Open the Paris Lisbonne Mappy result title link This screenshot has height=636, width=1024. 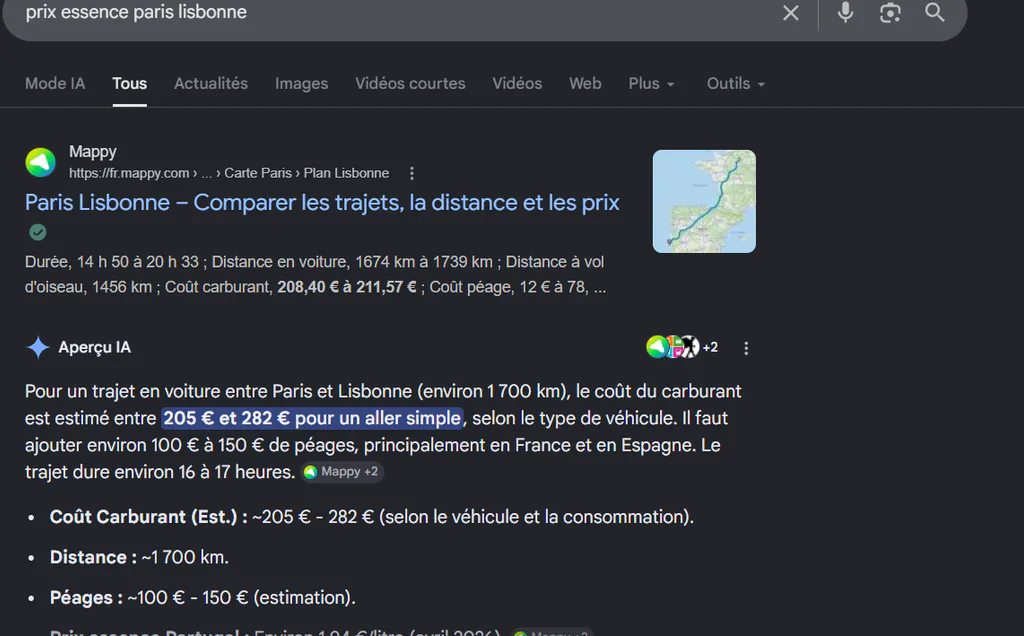tap(322, 202)
